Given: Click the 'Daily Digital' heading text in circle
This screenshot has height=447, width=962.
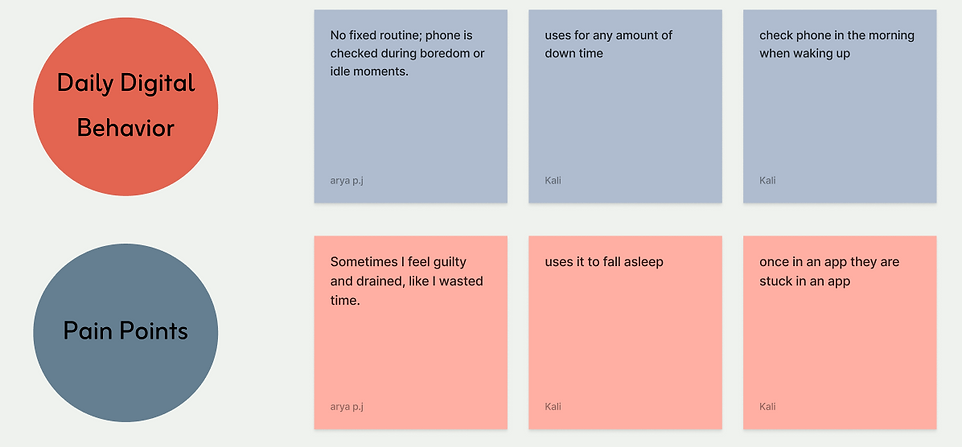Looking at the screenshot, I should [x=126, y=83].
